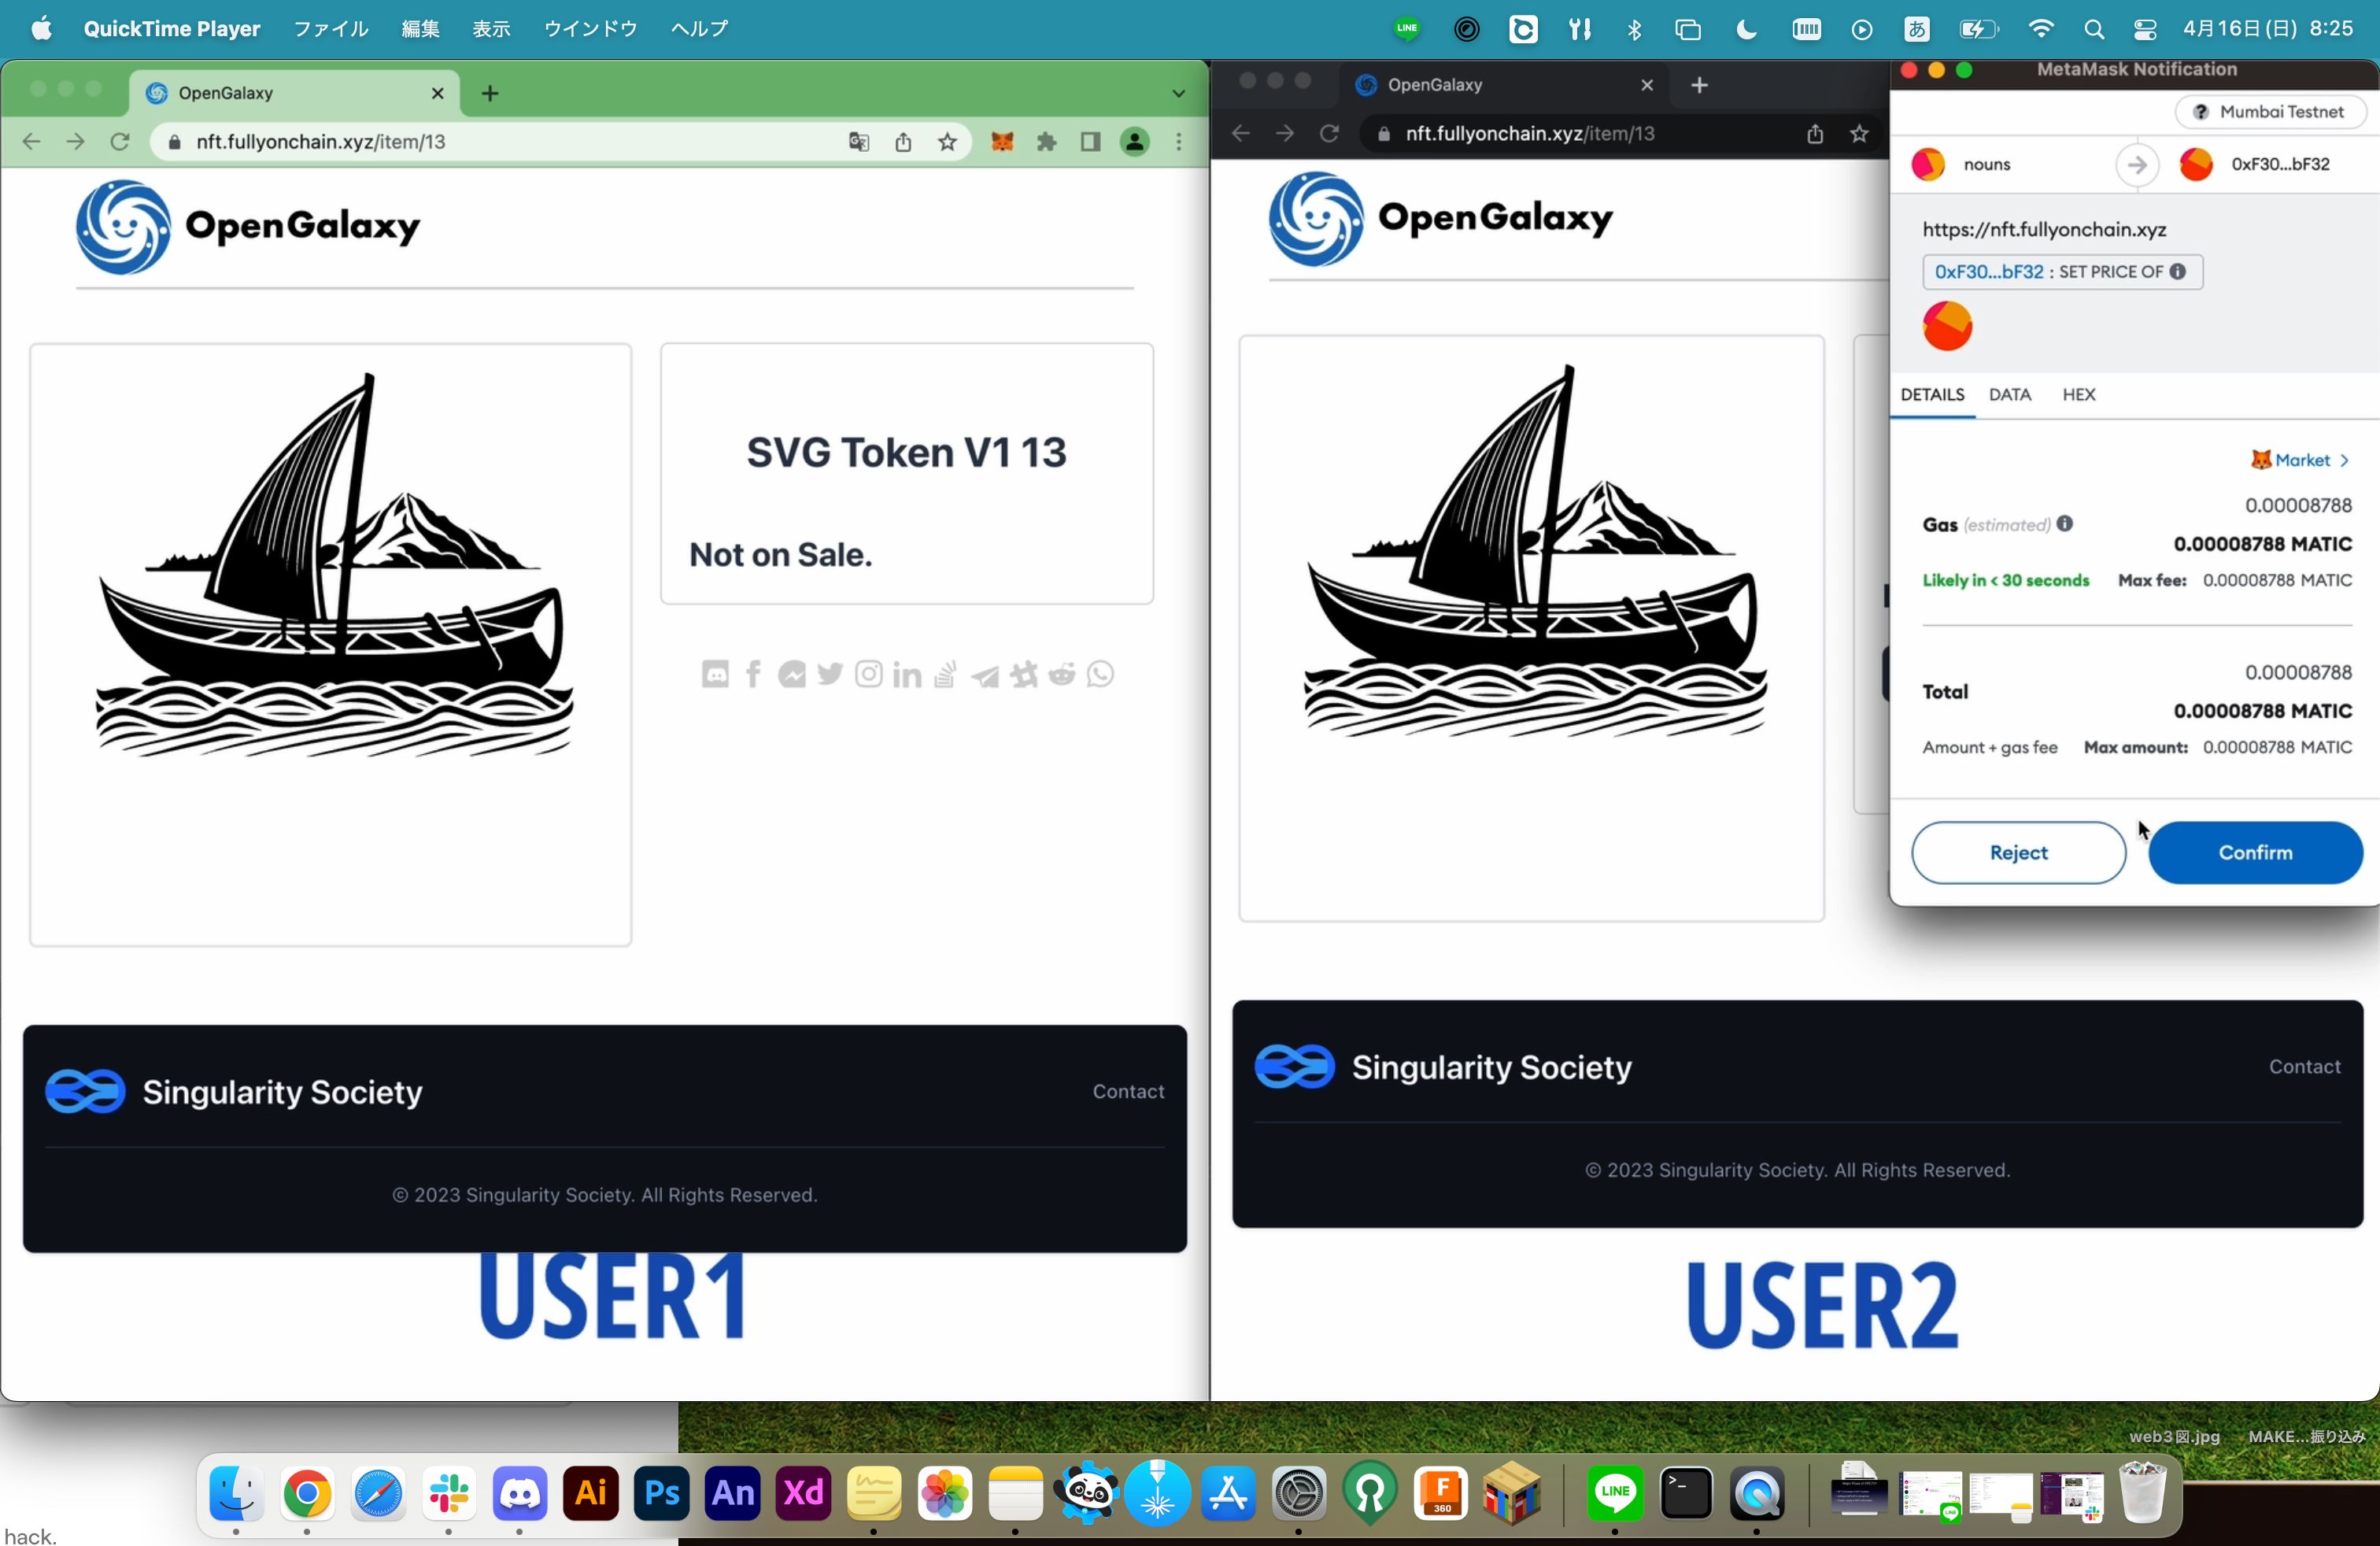This screenshot has height=1546, width=2380.
Task: Open the ウインドウ menu in menu bar
Action: tap(590, 29)
